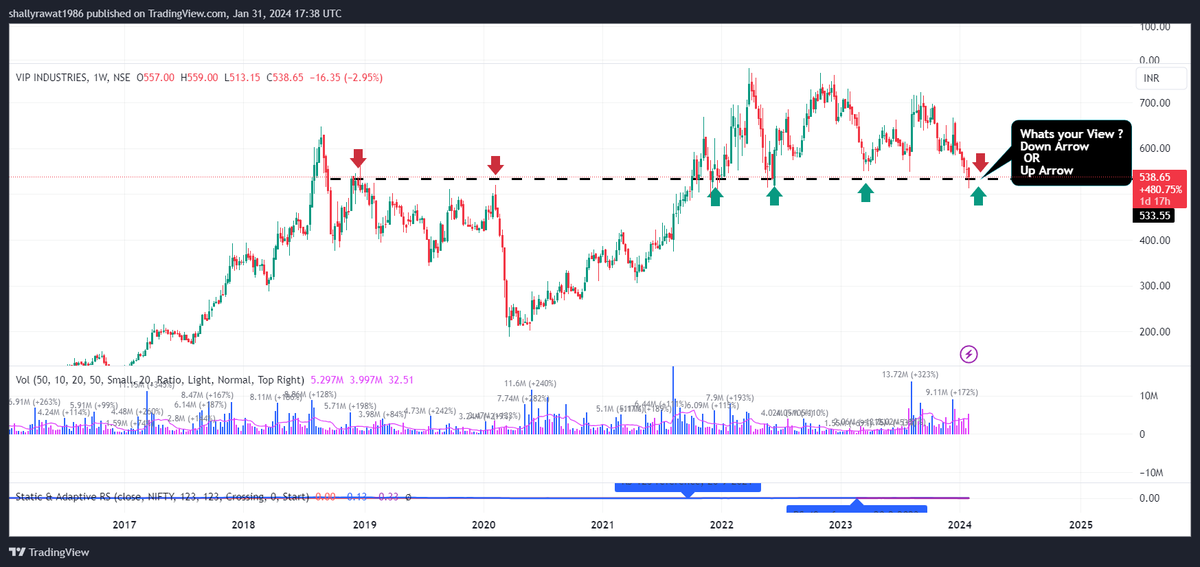
Task: Click the 200.00 price axis label
Action: click(x=1156, y=332)
